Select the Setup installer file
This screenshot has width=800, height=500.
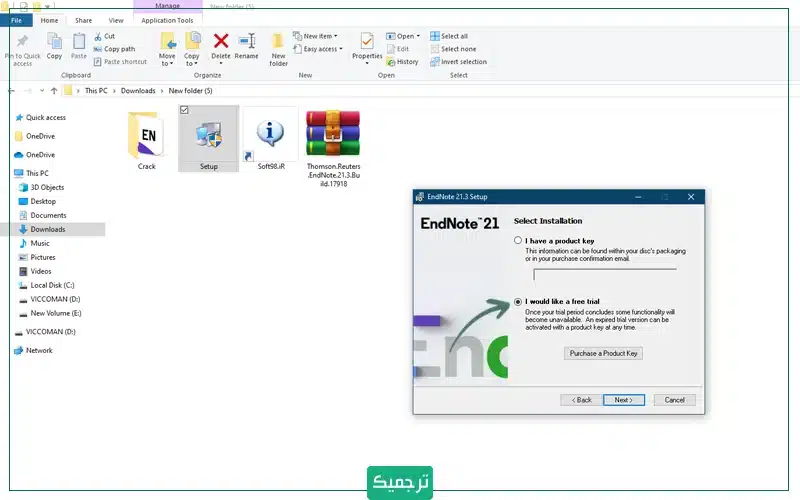click(x=209, y=139)
